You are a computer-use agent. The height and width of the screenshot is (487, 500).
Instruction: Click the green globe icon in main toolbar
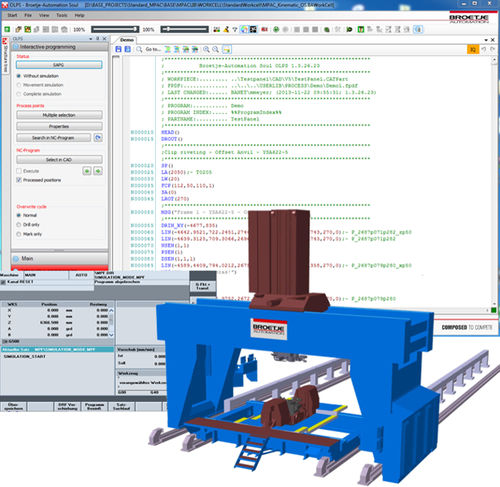276,29
